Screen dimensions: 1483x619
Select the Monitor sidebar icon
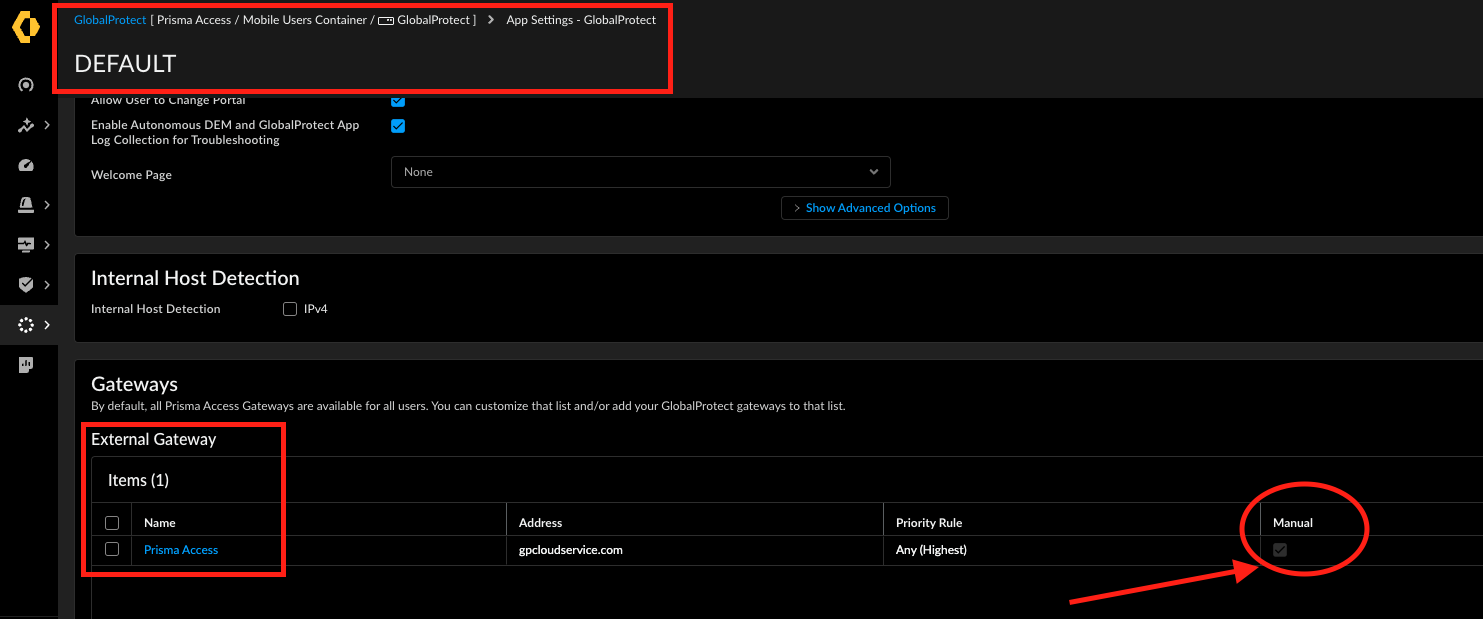(x=25, y=244)
